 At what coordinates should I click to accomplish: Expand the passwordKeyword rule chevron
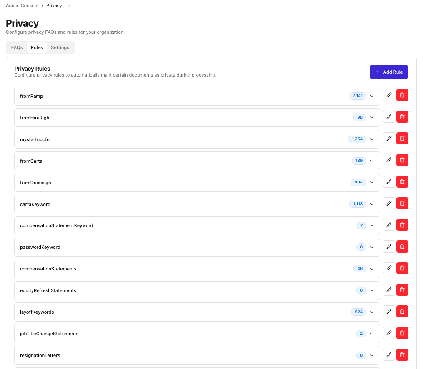(372, 247)
